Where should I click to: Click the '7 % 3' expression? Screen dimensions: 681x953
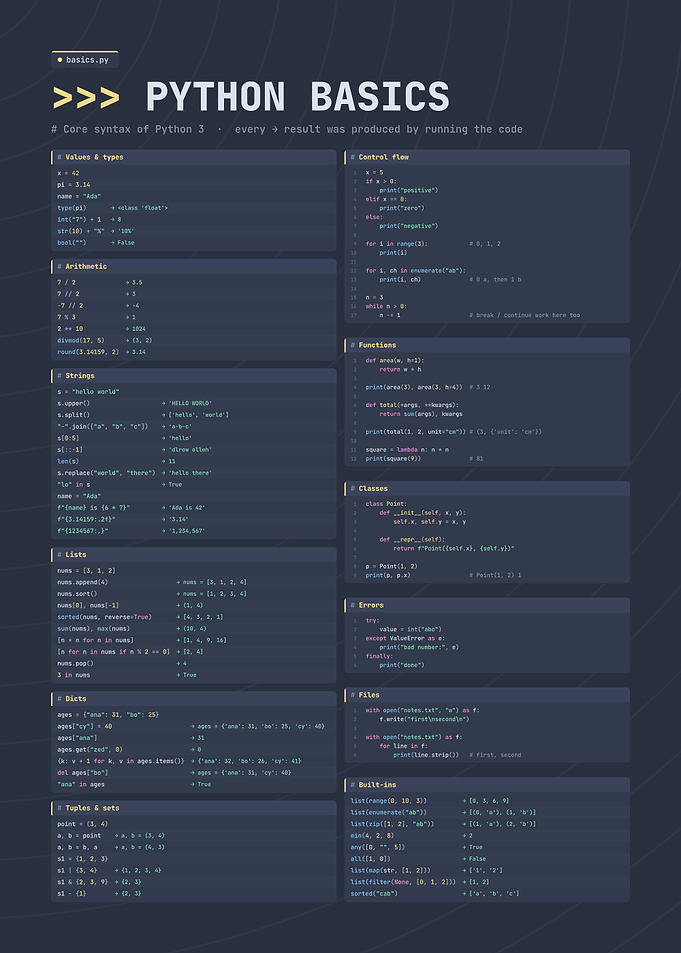(66, 317)
